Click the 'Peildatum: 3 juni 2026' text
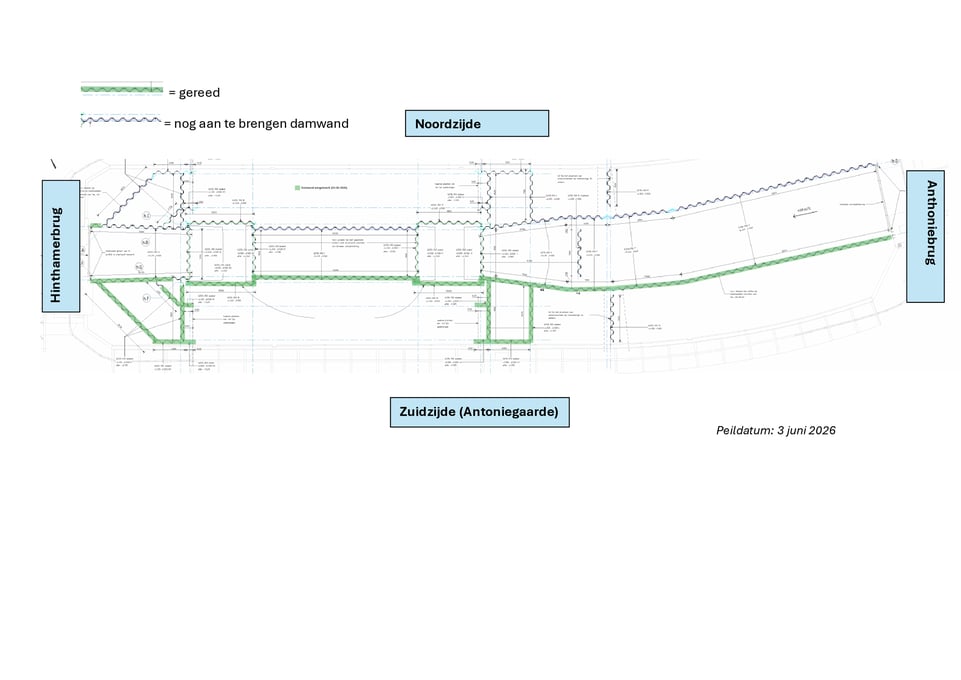 pos(775,430)
